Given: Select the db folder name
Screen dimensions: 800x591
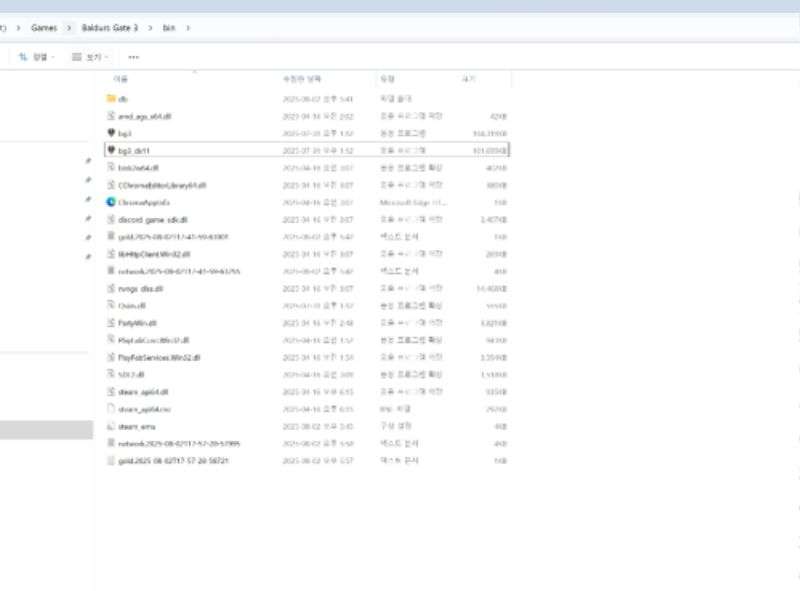Looking at the screenshot, I should tap(122, 99).
